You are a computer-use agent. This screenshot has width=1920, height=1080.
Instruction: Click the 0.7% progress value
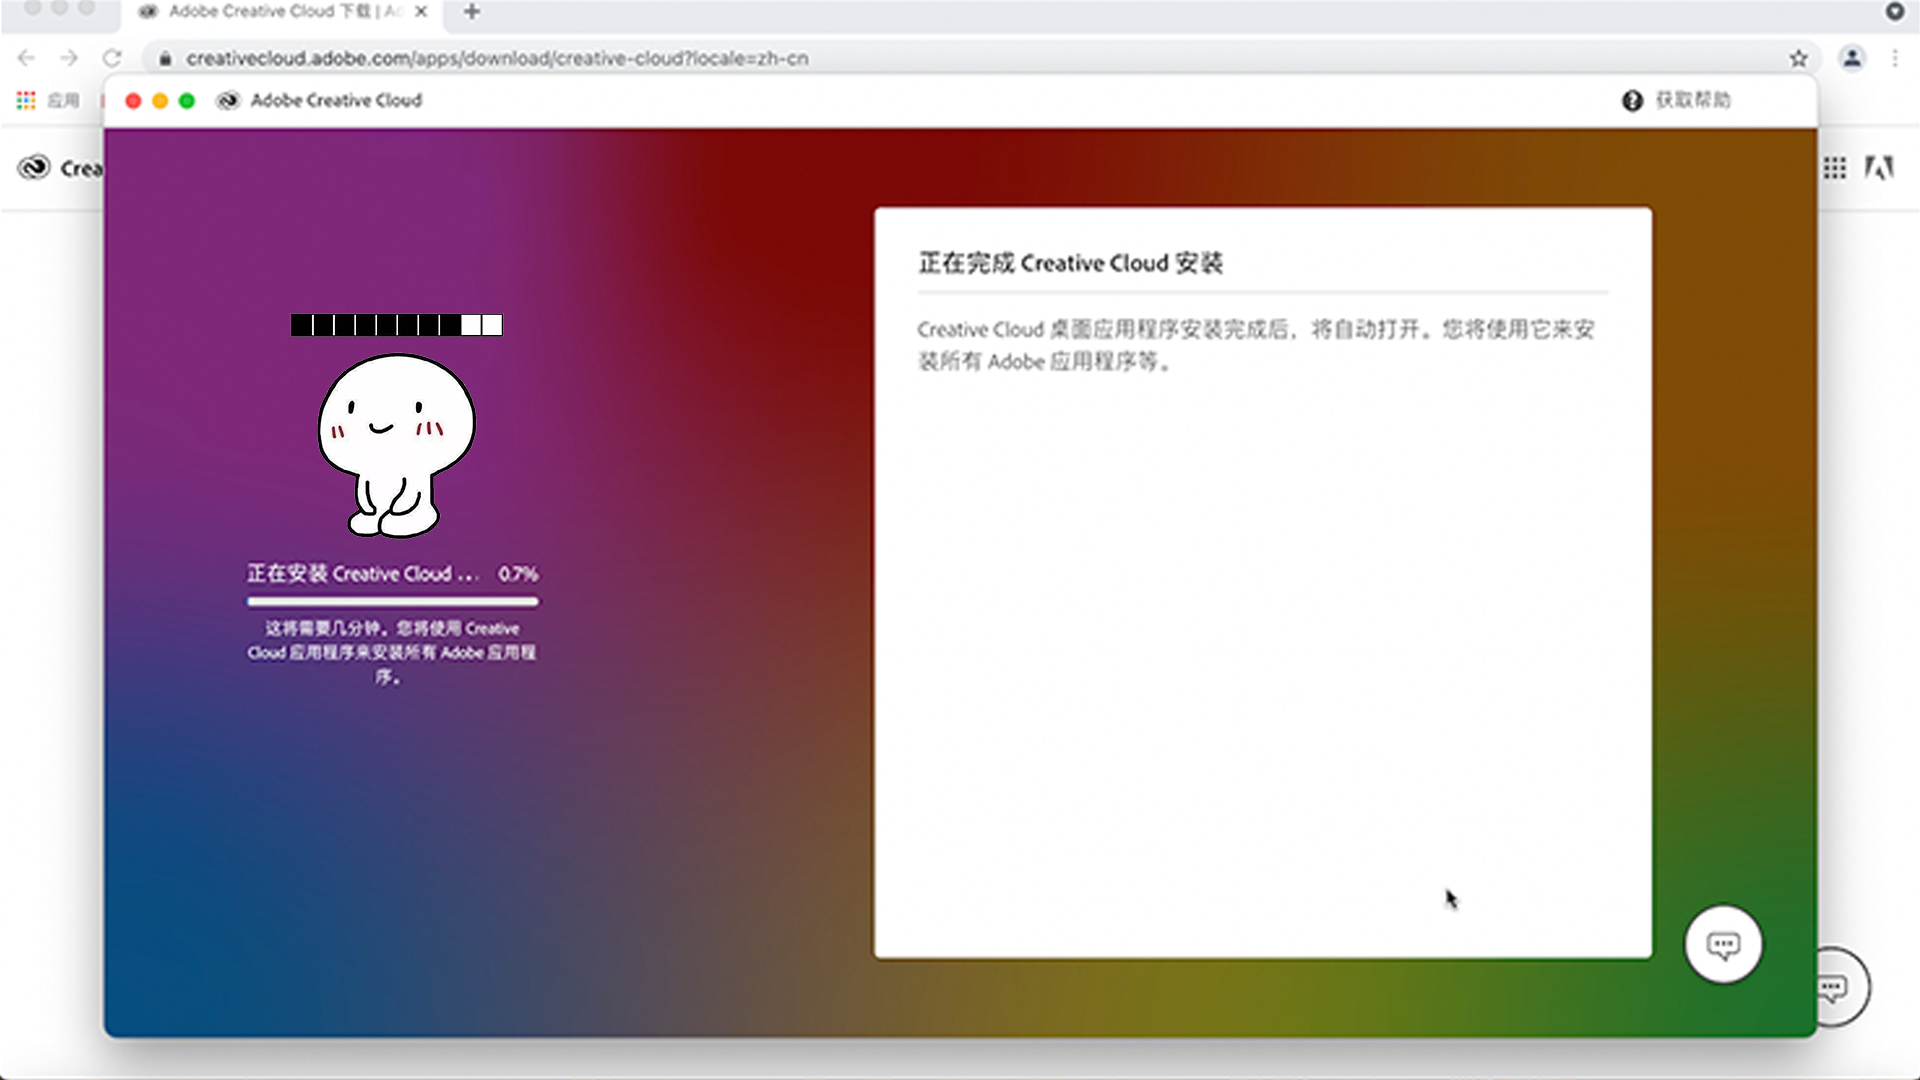519,574
